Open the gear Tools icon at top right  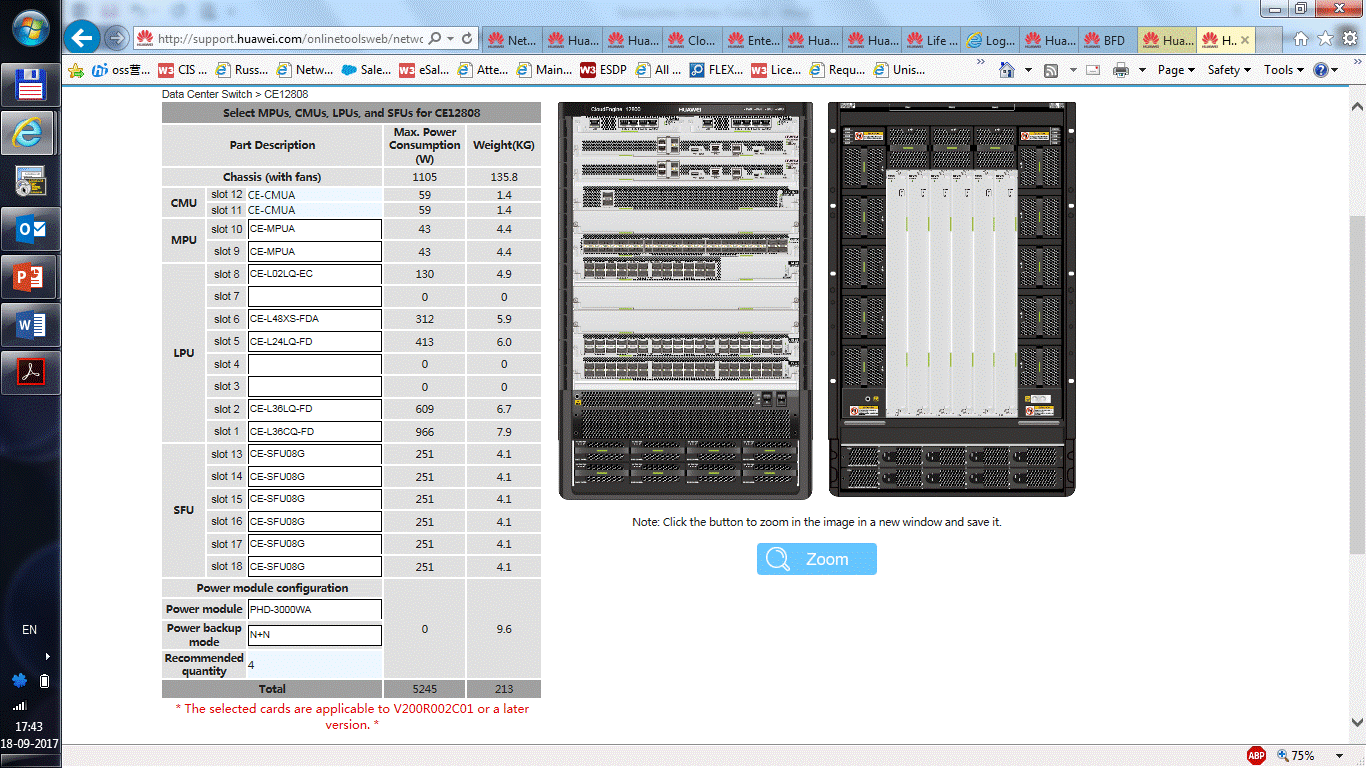[1348, 39]
